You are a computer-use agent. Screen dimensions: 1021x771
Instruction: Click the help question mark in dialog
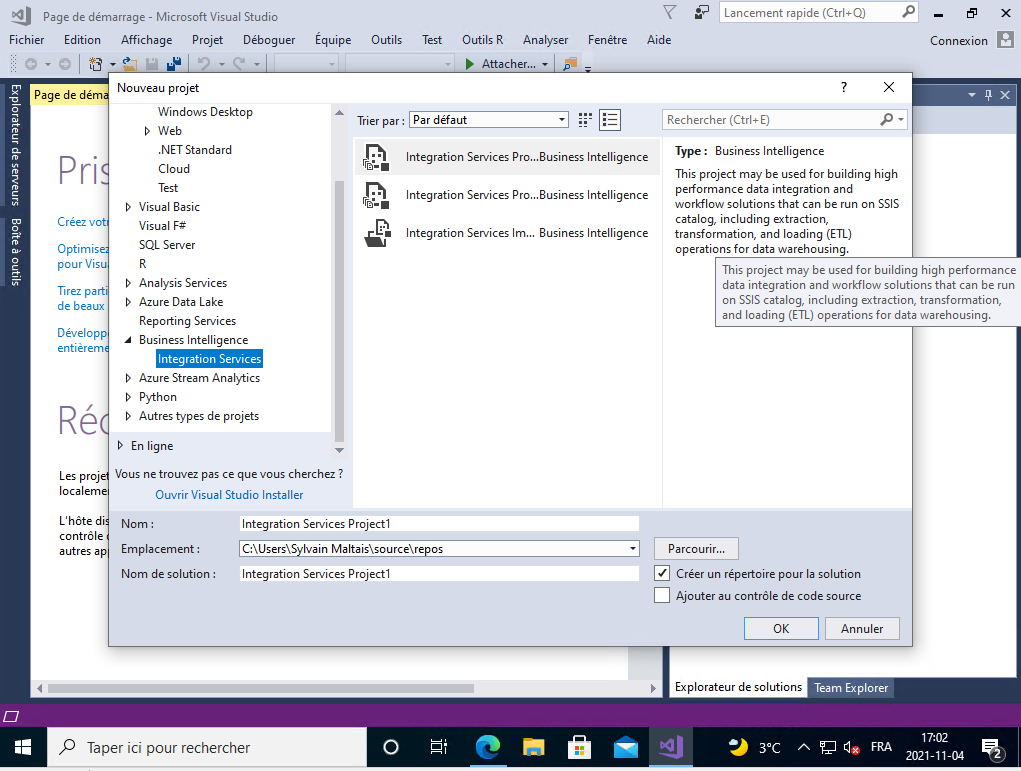point(843,88)
